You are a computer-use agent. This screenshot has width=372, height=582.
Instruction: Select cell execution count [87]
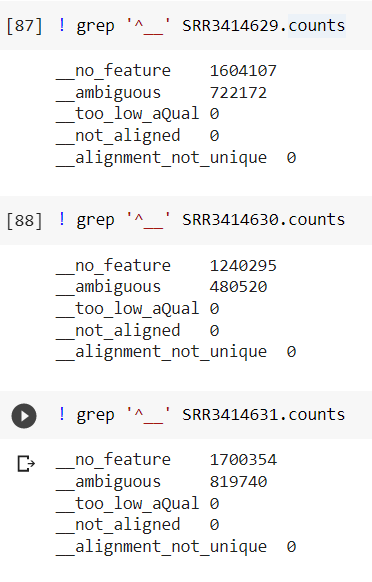point(25,26)
